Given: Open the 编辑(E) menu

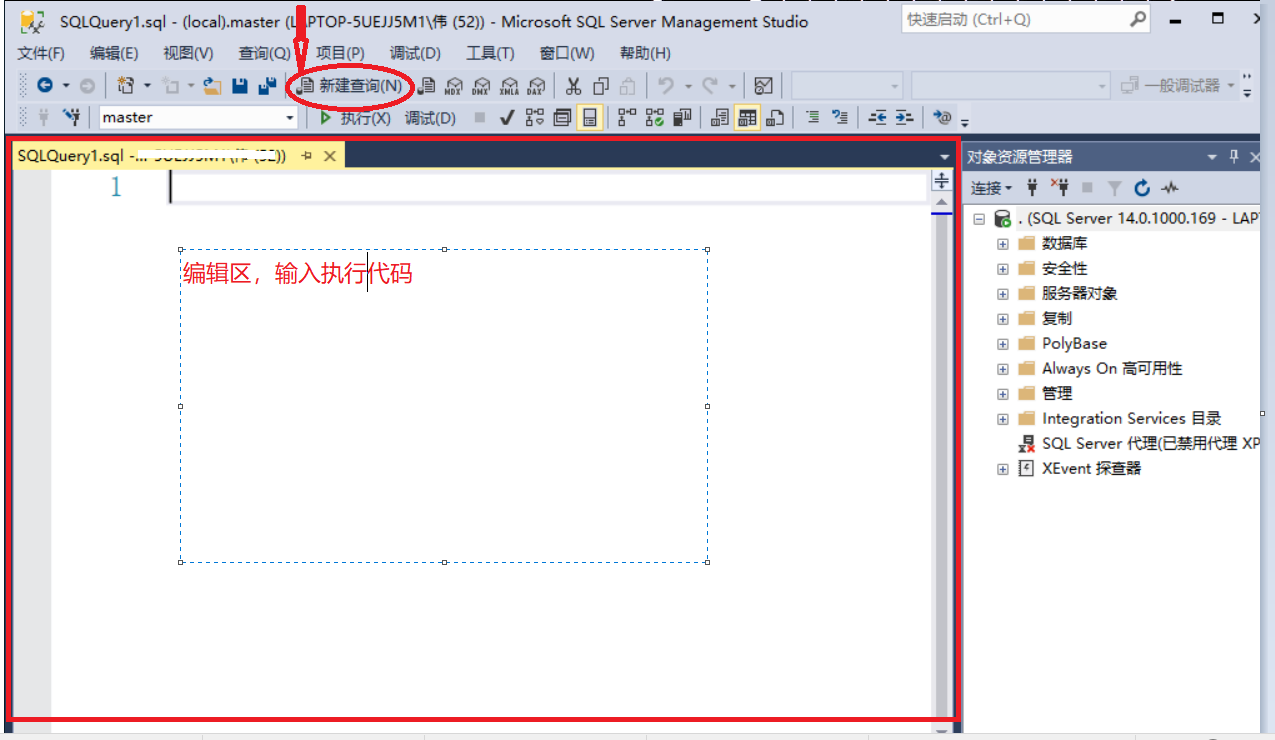Looking at the screenshot, I should point(114,53).
